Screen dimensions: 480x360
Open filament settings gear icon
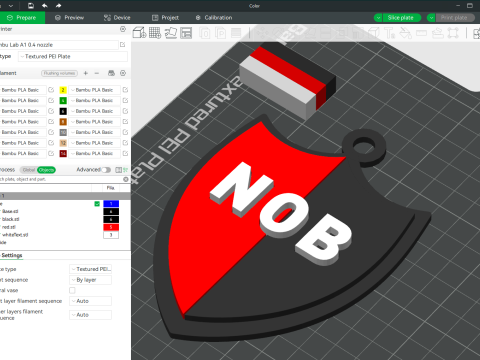[x=123, y=73]
